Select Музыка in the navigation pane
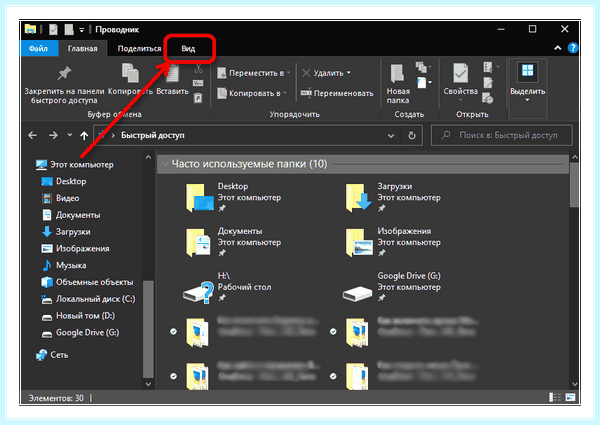The width and height of the screenshot is (600, 425). point(64,265)
